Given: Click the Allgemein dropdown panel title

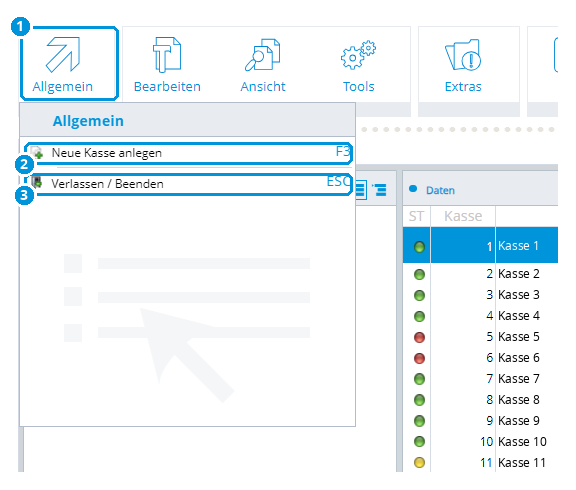Looking at the screenshot, I should (x=88, y=121).
